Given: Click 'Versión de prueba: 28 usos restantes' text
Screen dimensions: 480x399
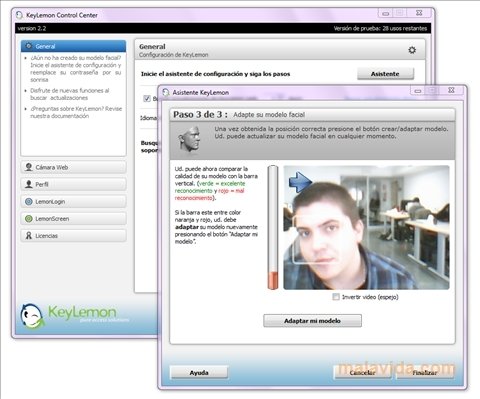Looking at the screenshot, I should (380, 28).
